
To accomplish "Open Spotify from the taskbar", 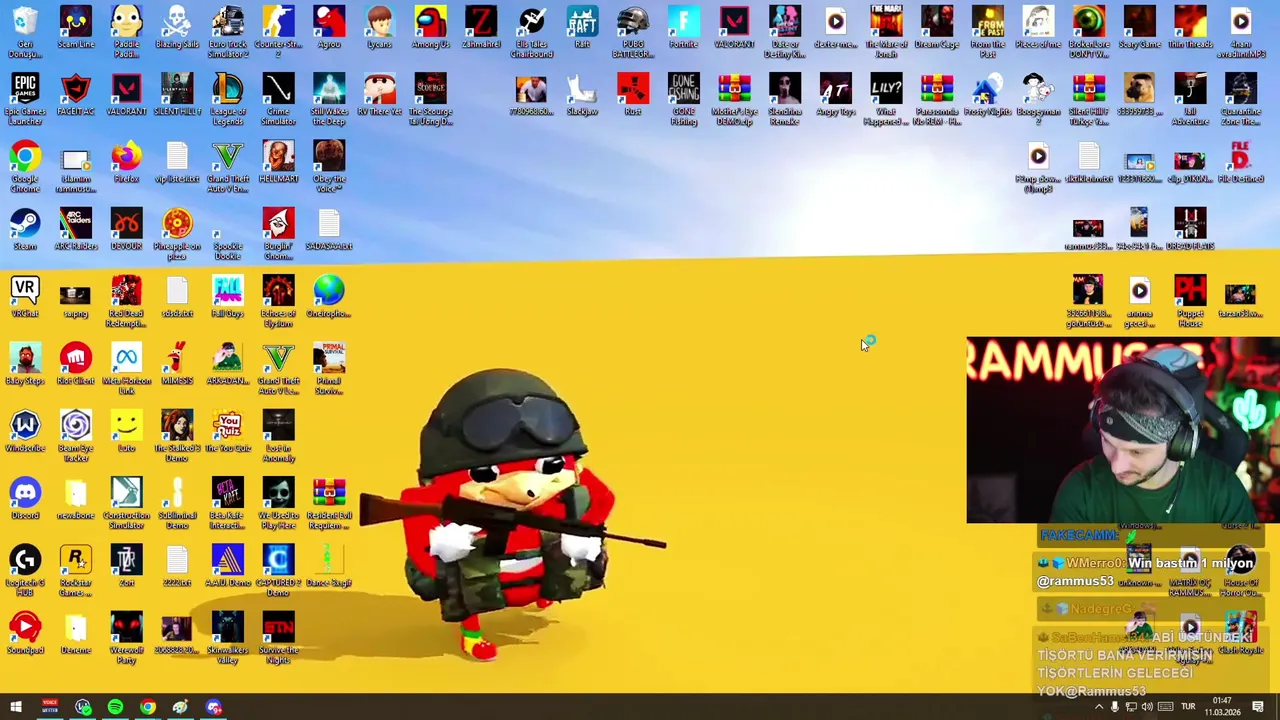I will [115, 708].
